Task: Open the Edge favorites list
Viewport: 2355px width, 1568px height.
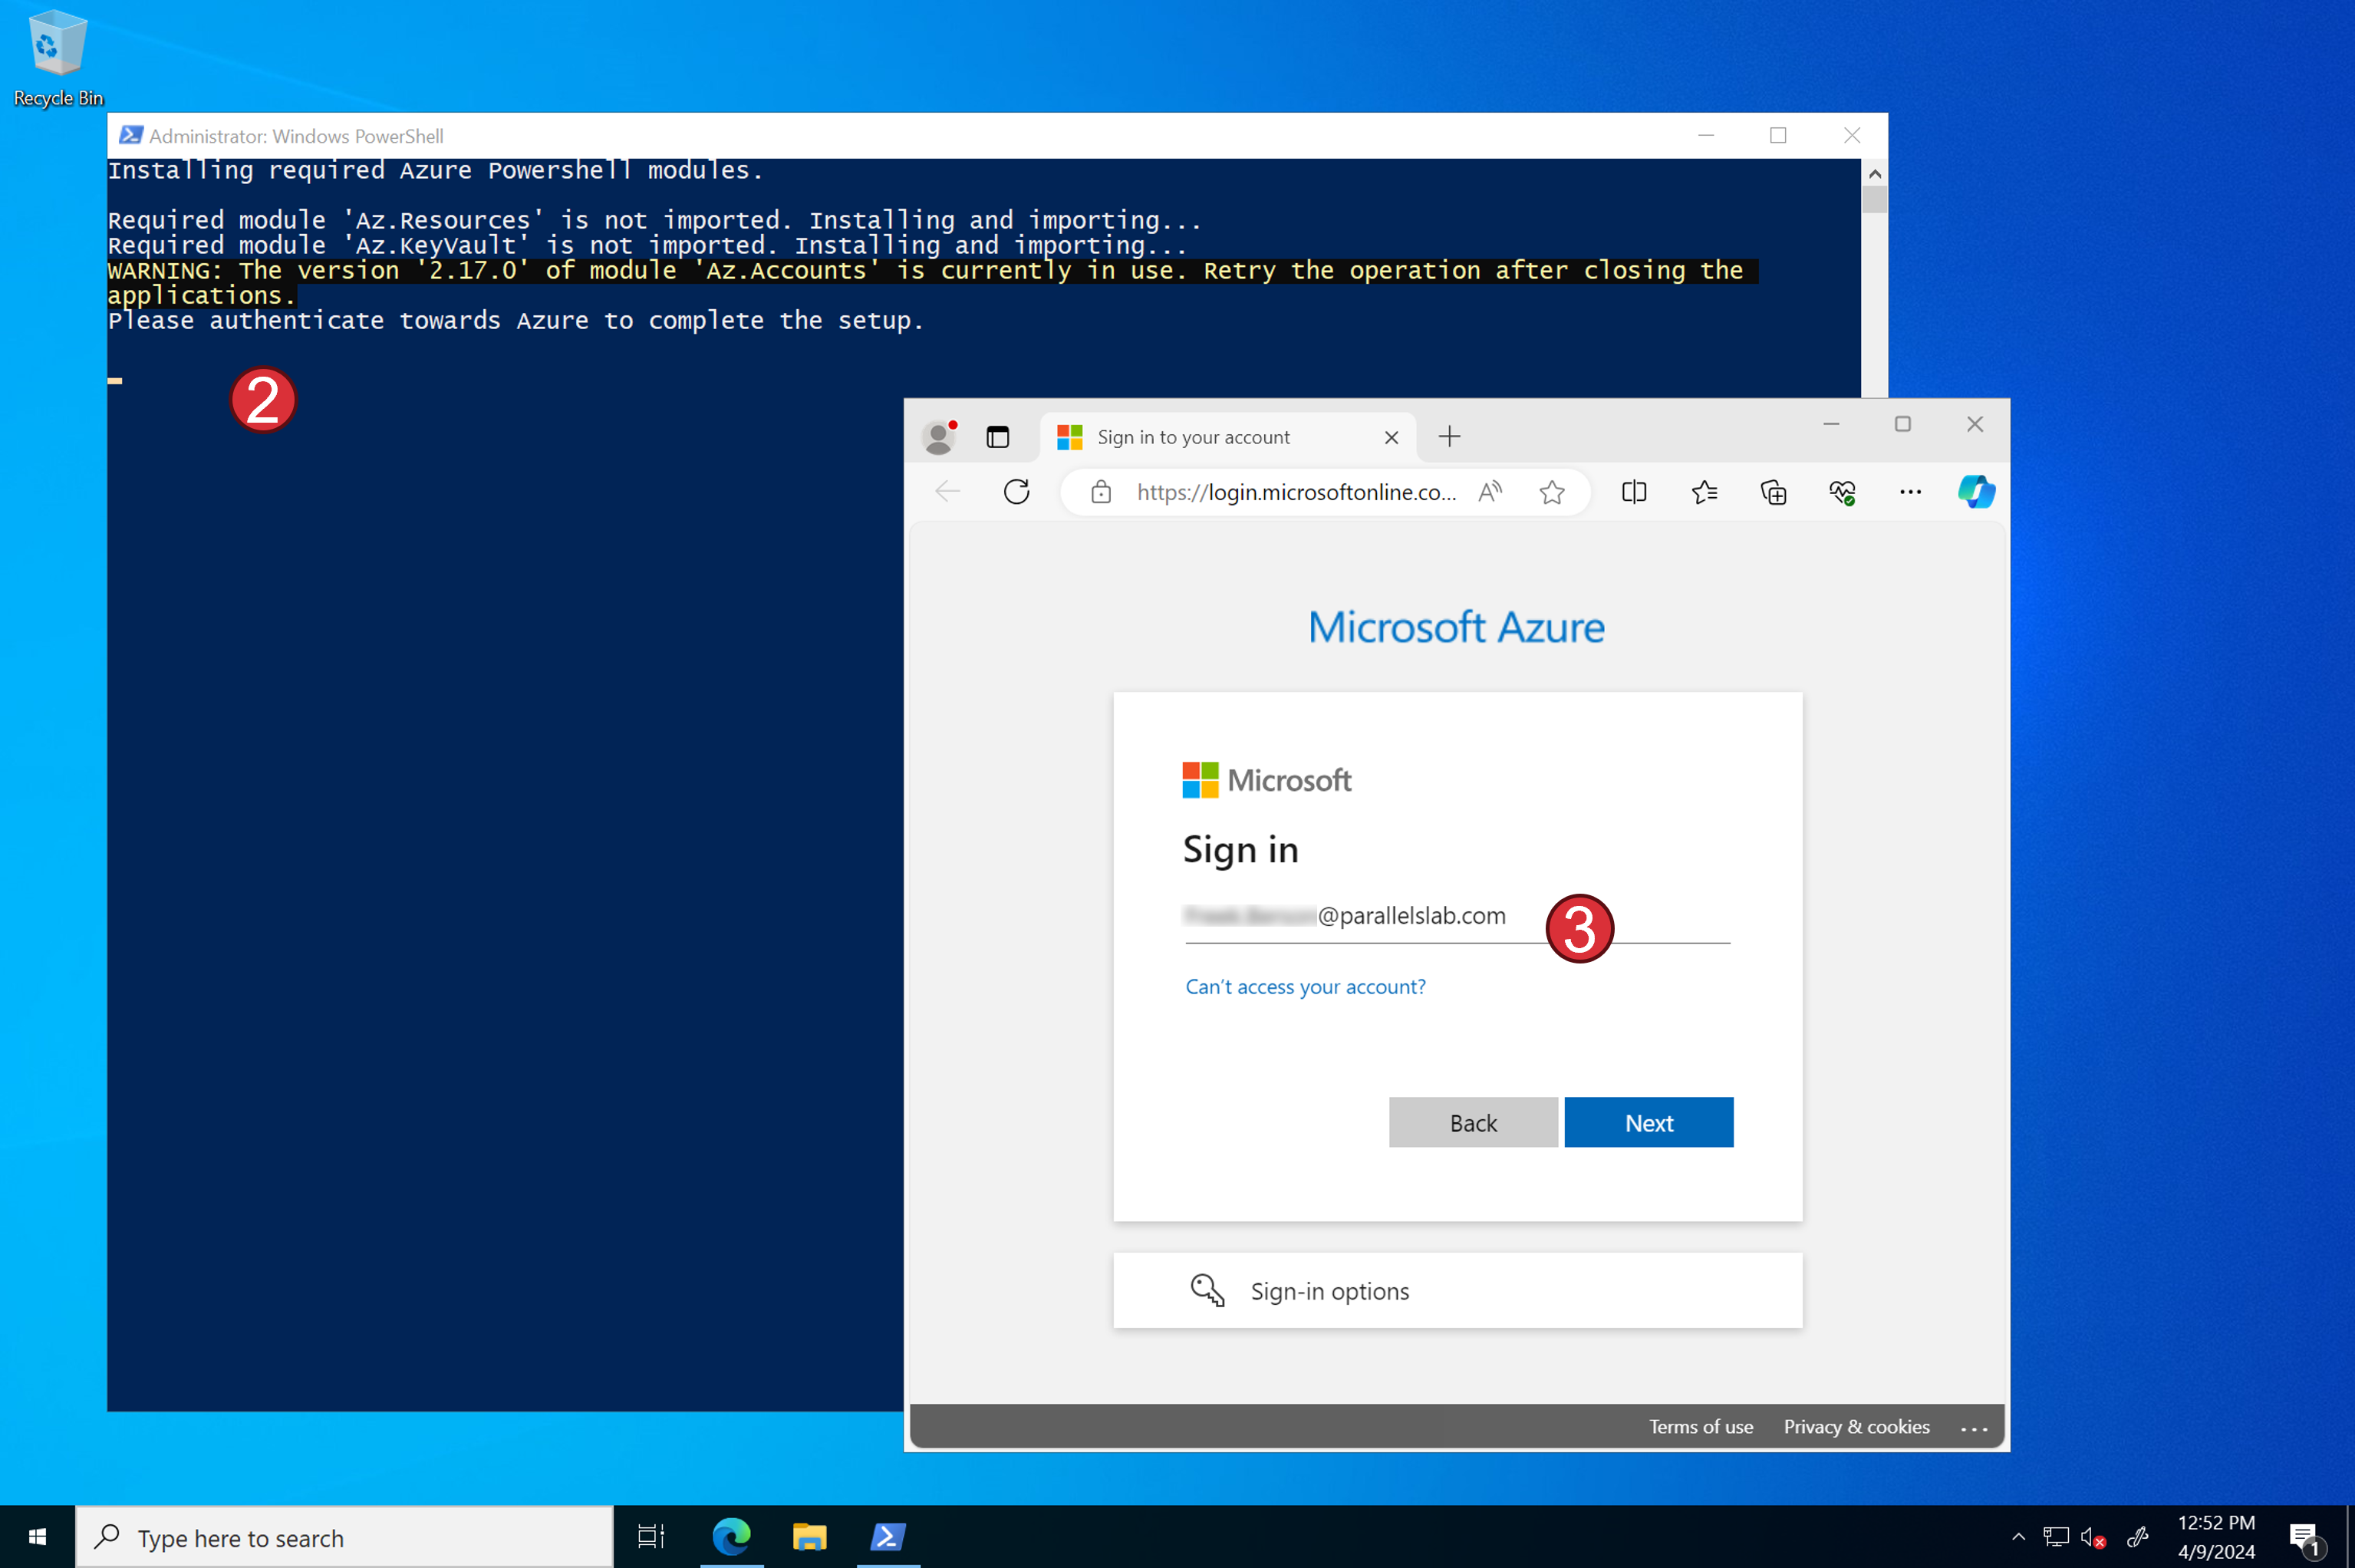Action: (1704, 492)
